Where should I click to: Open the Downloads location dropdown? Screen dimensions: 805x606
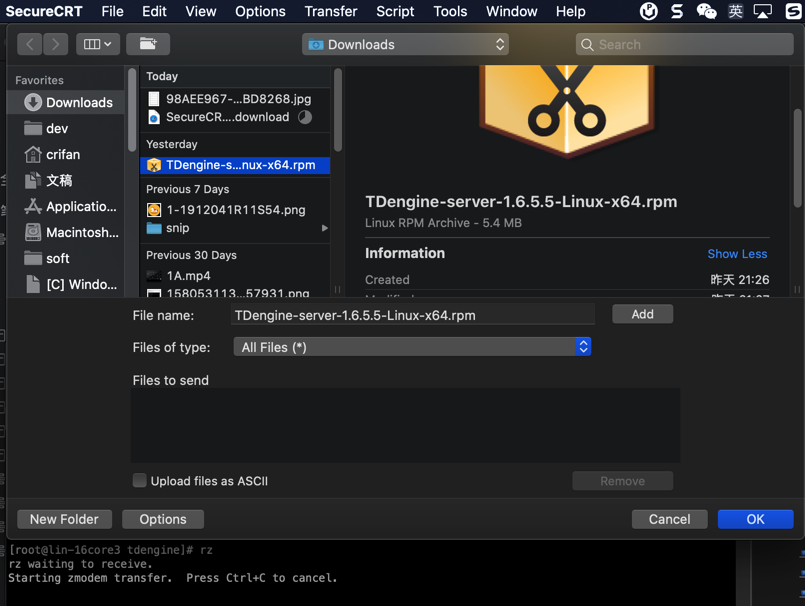tap(406, 44)
